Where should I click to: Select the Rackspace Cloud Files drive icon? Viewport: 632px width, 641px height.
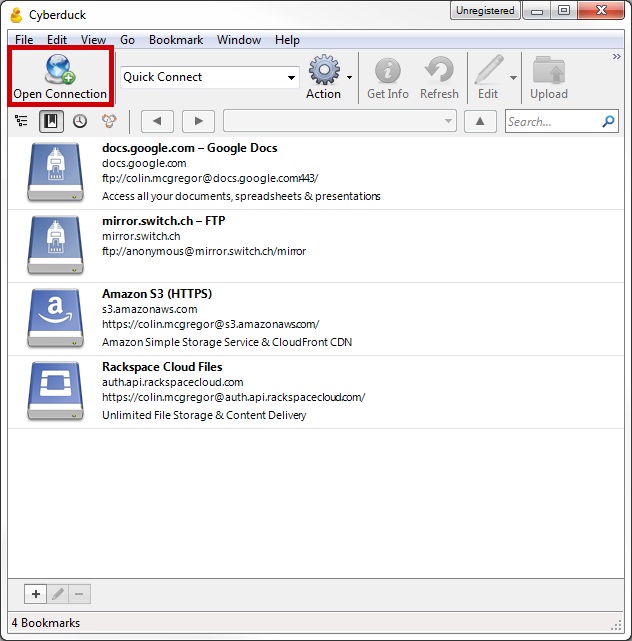tap(56, 391)
